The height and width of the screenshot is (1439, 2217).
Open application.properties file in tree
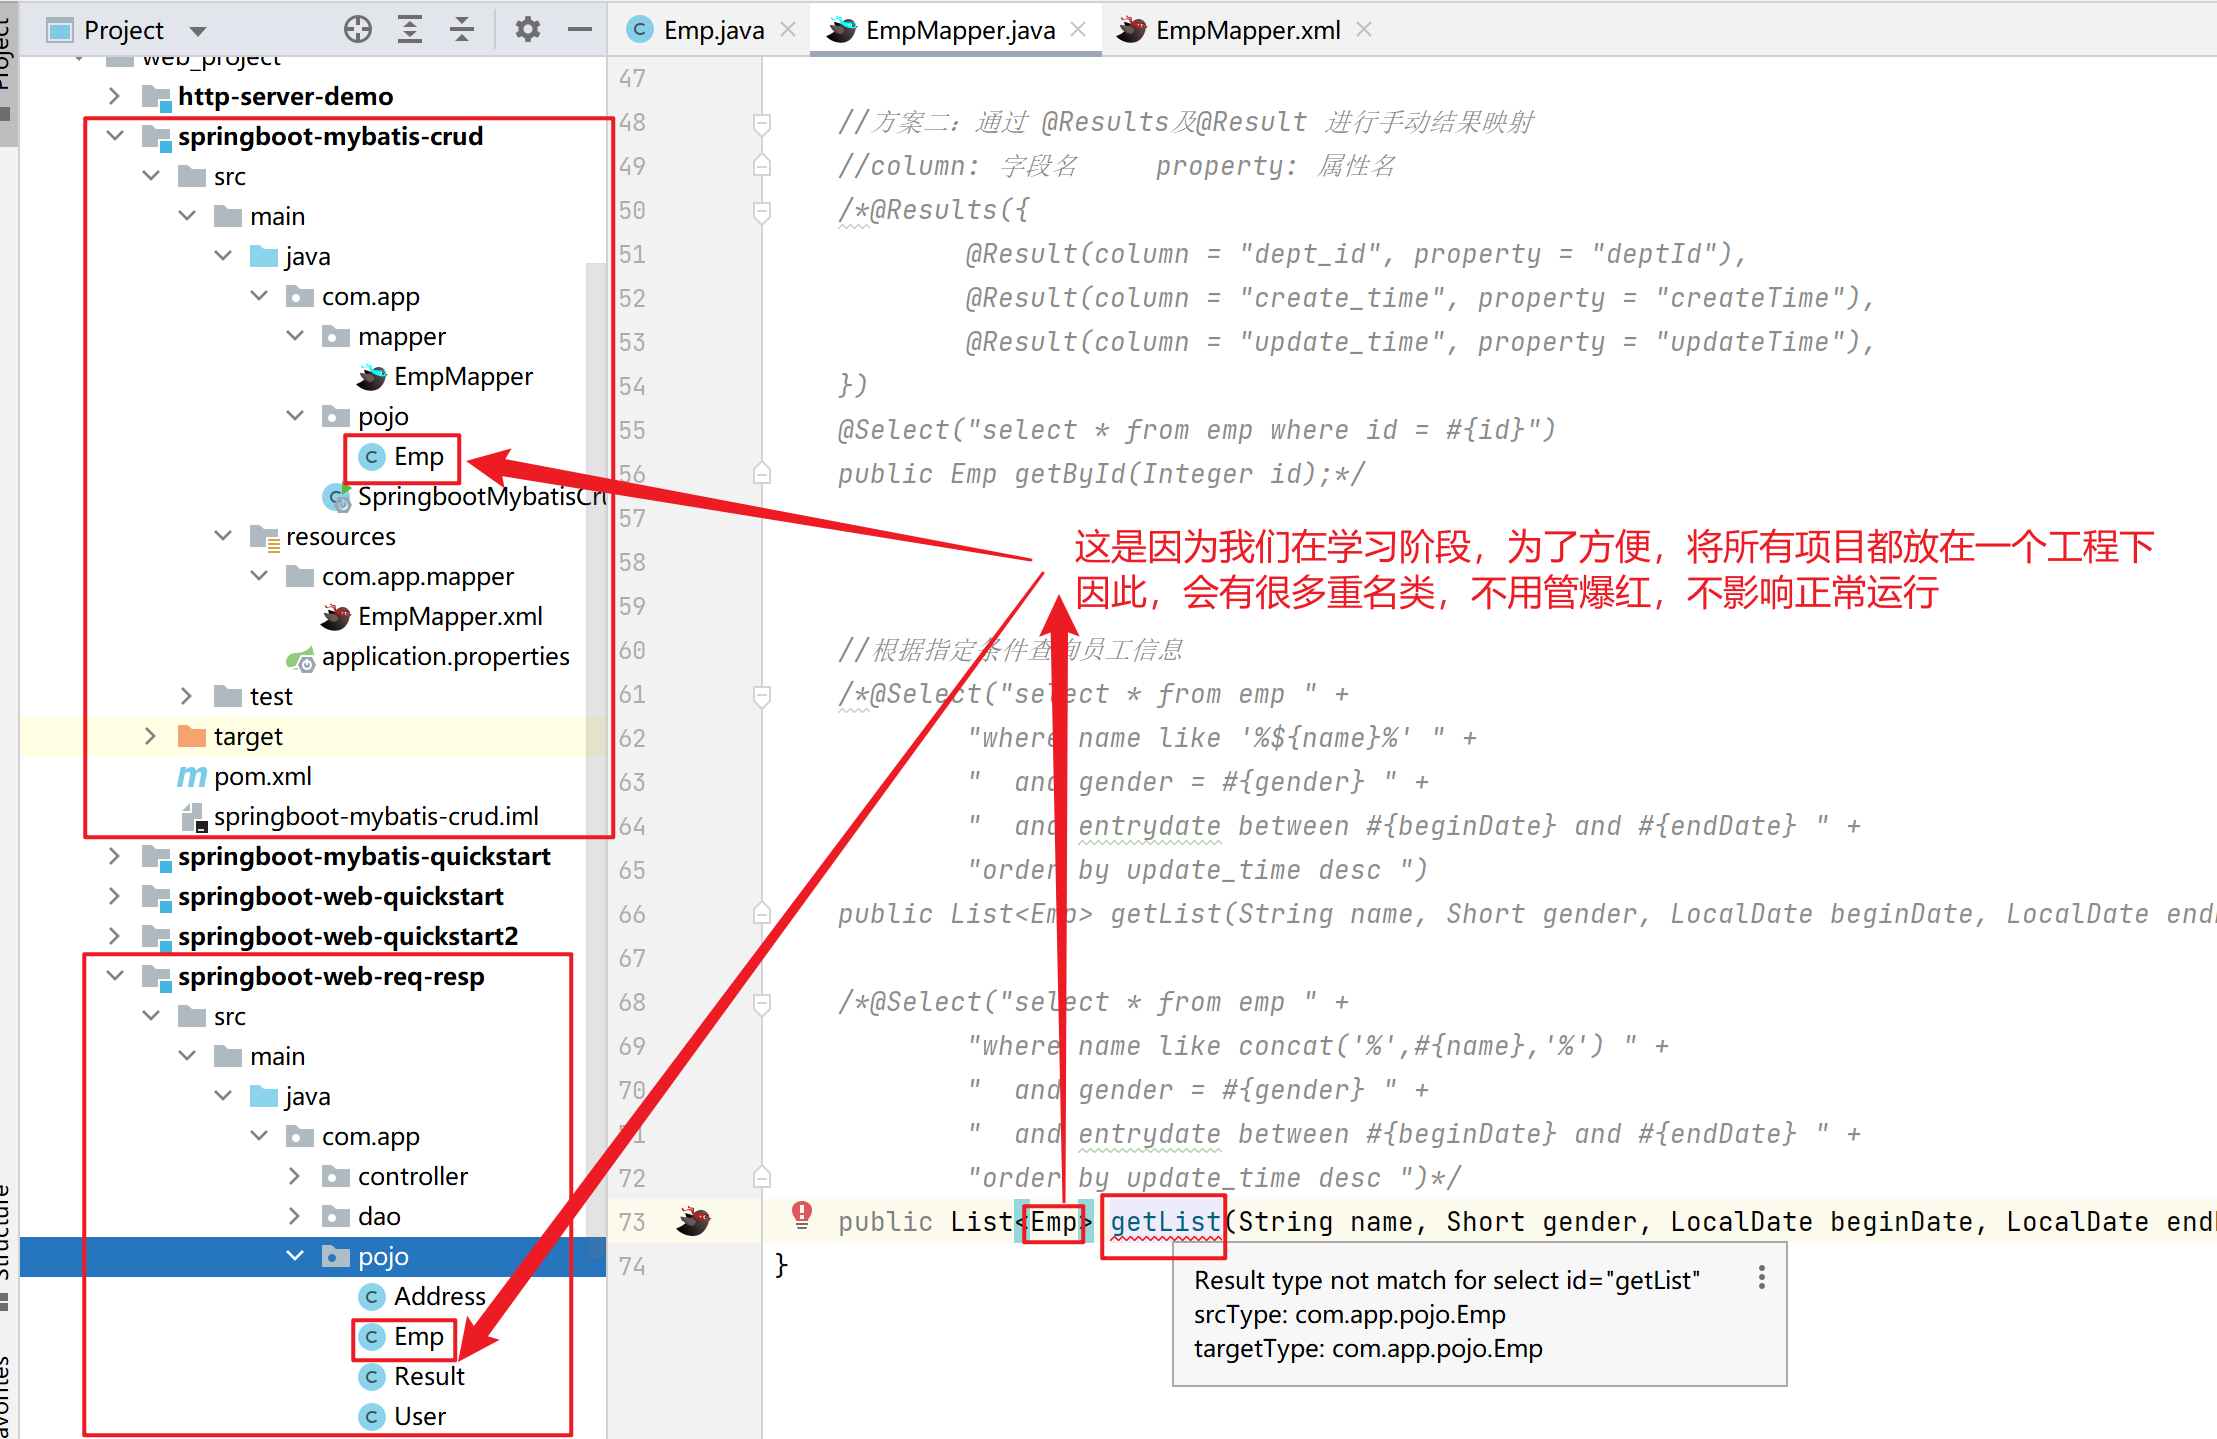coord(445,656)
